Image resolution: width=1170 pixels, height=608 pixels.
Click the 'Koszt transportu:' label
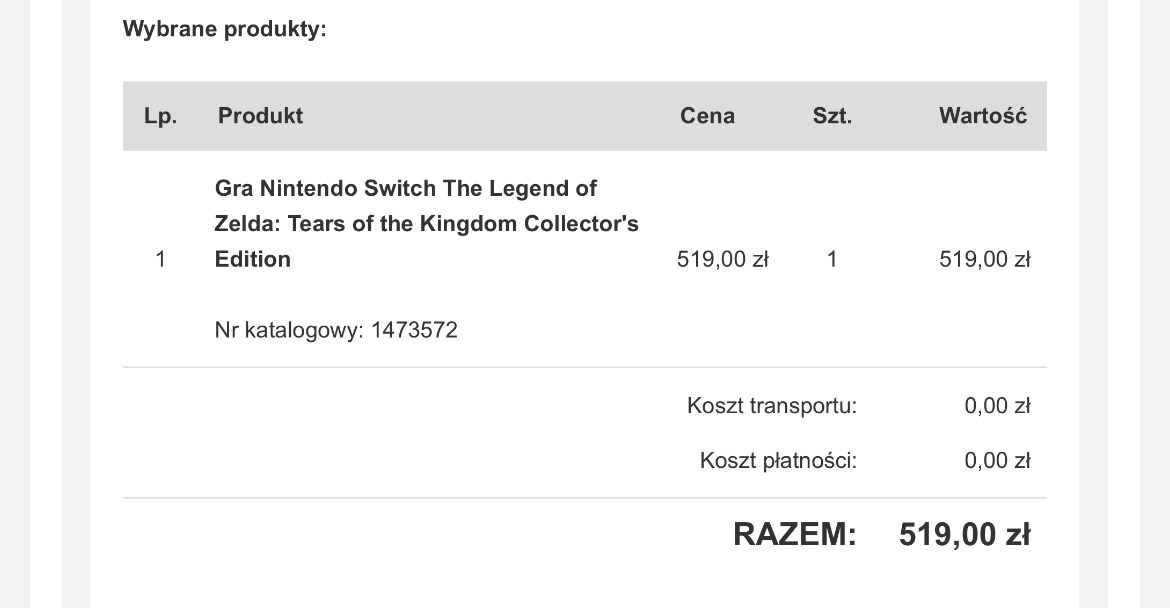[x=772, y=406]
